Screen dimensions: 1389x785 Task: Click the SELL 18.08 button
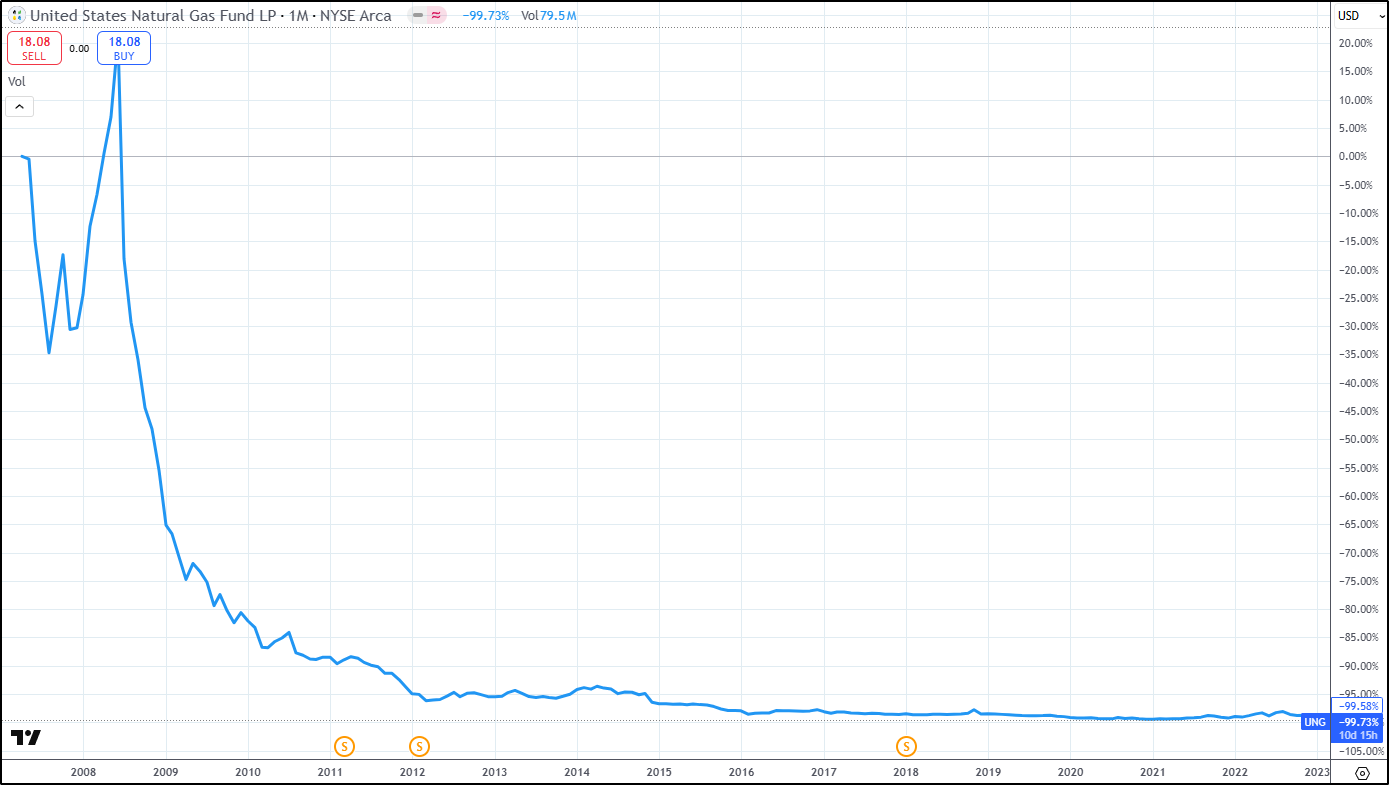(34, 48)
